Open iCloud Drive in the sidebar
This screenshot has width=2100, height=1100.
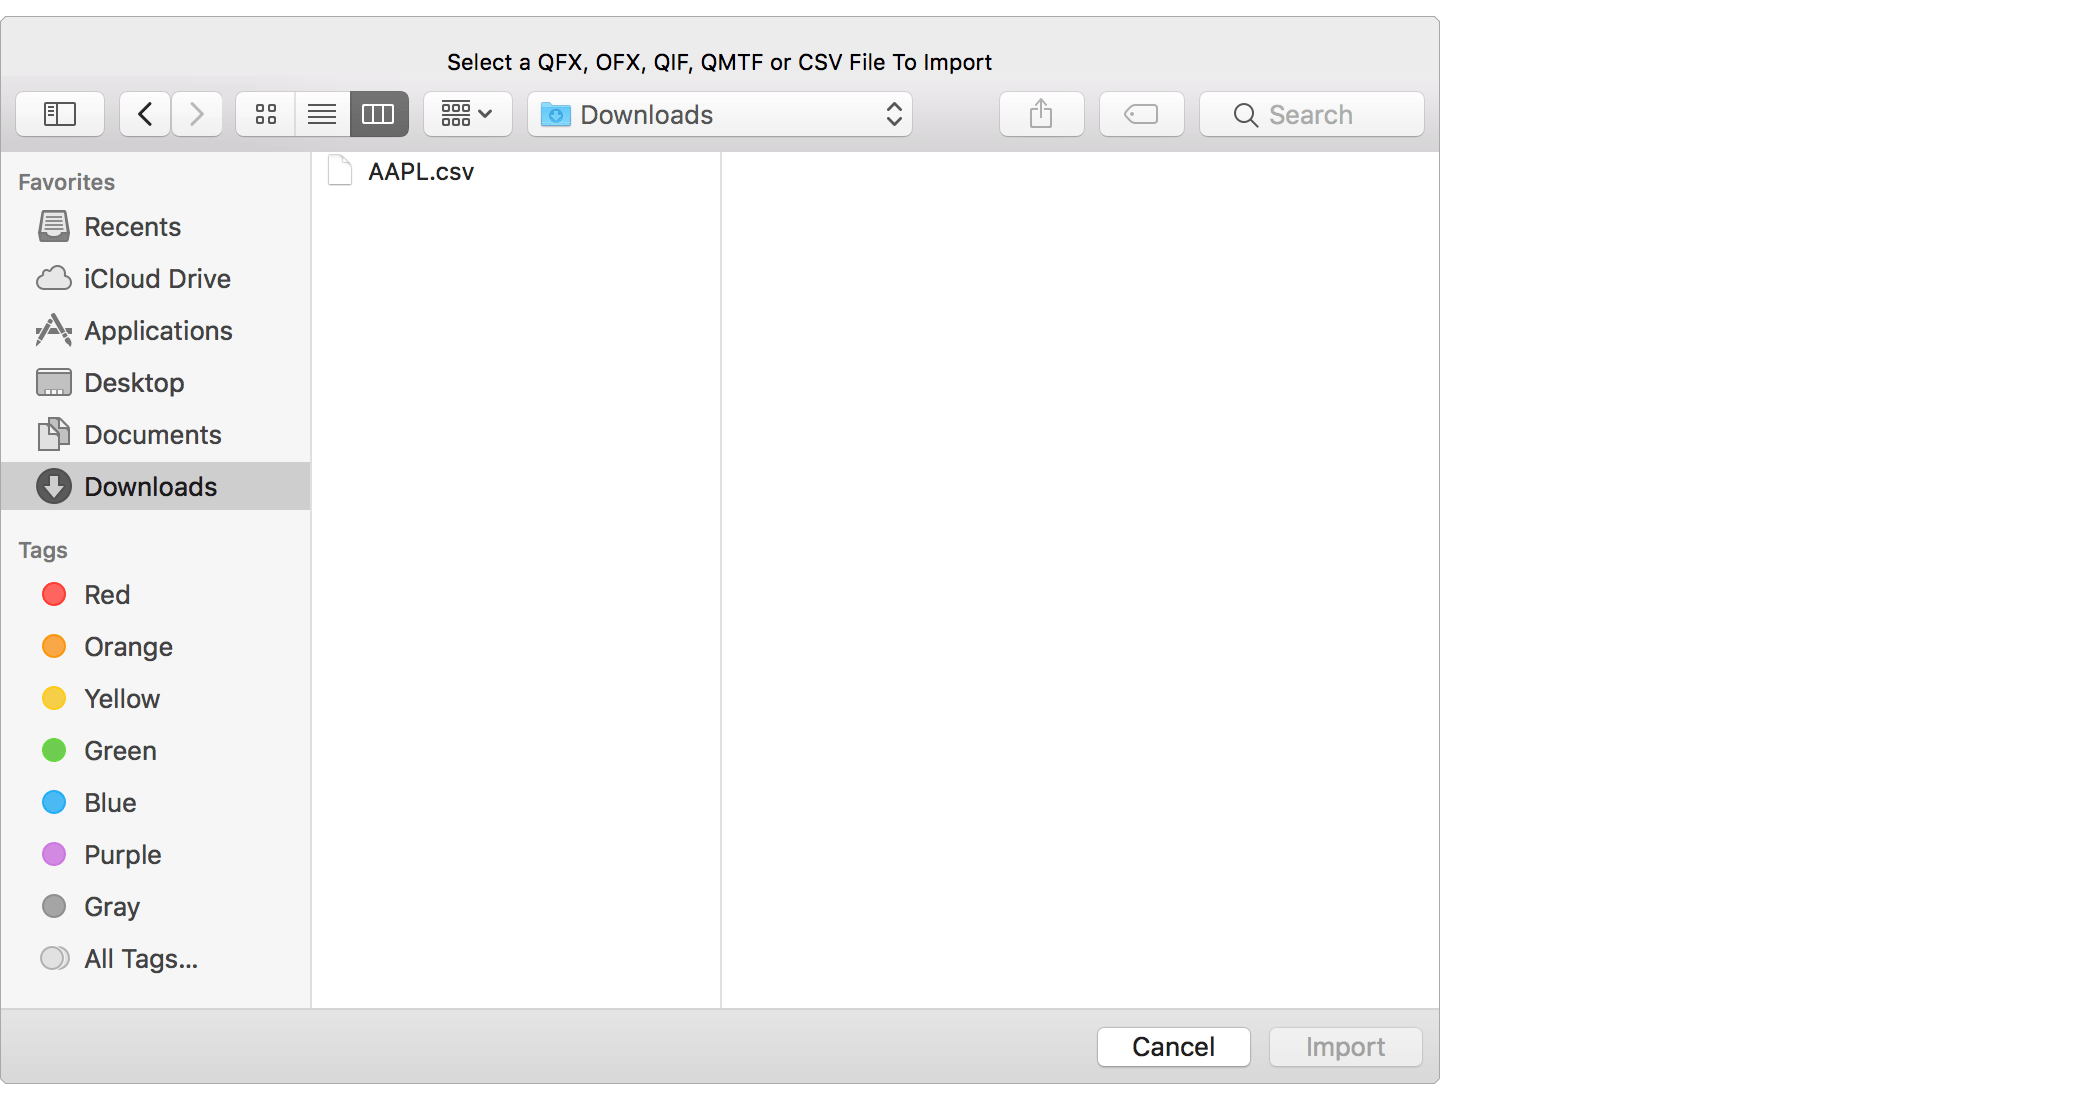tap(157, 278)
